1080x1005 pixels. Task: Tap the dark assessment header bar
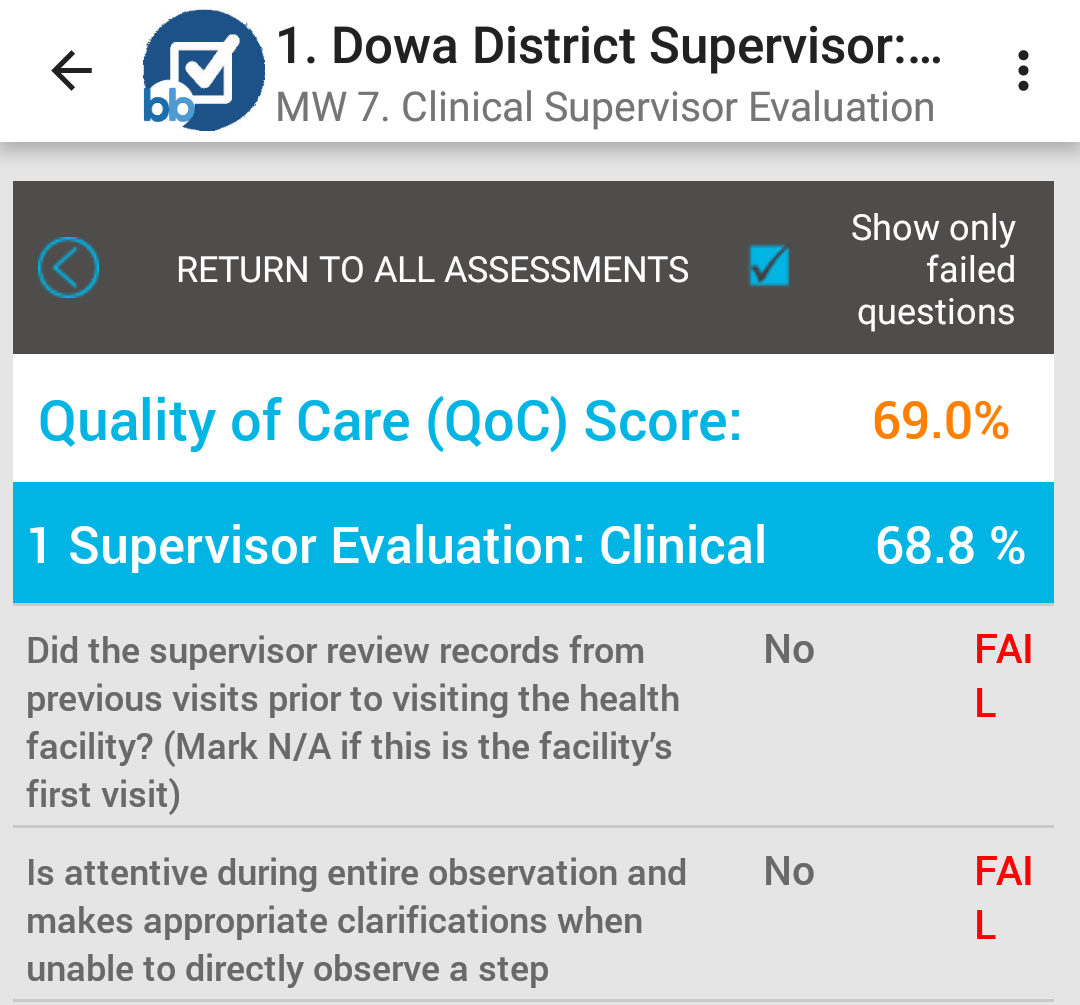533,267
